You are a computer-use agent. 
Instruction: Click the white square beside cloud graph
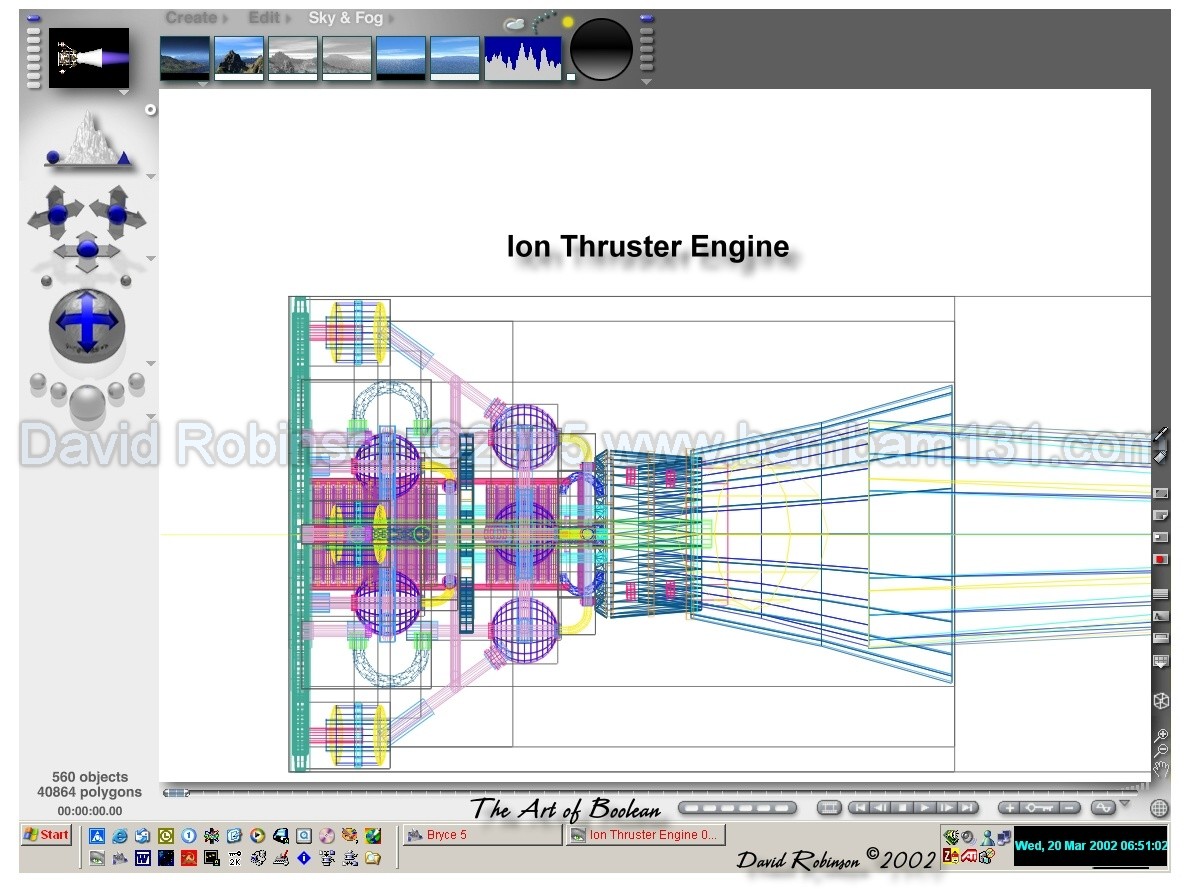[x=571, y=76]
